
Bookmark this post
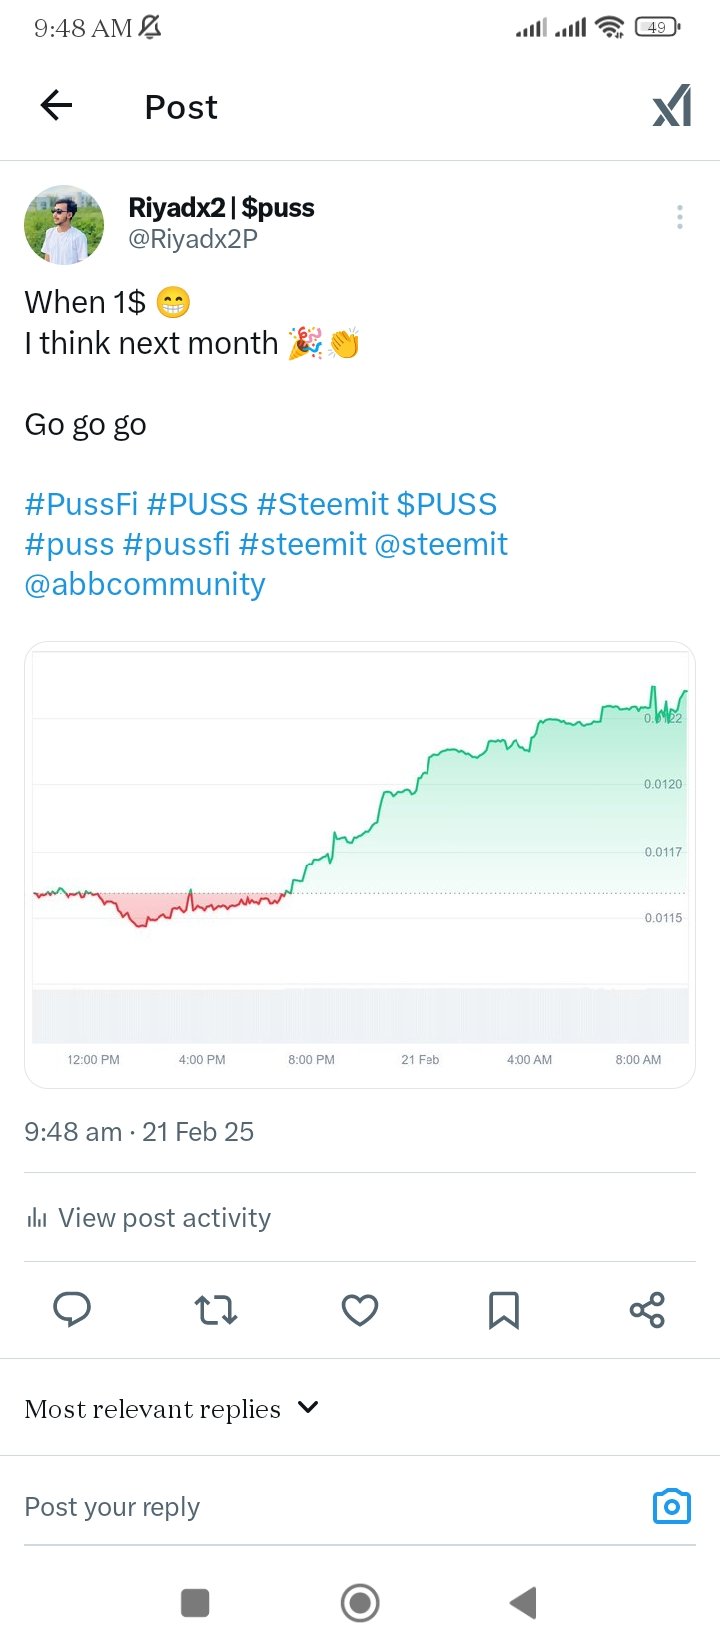504,1310
